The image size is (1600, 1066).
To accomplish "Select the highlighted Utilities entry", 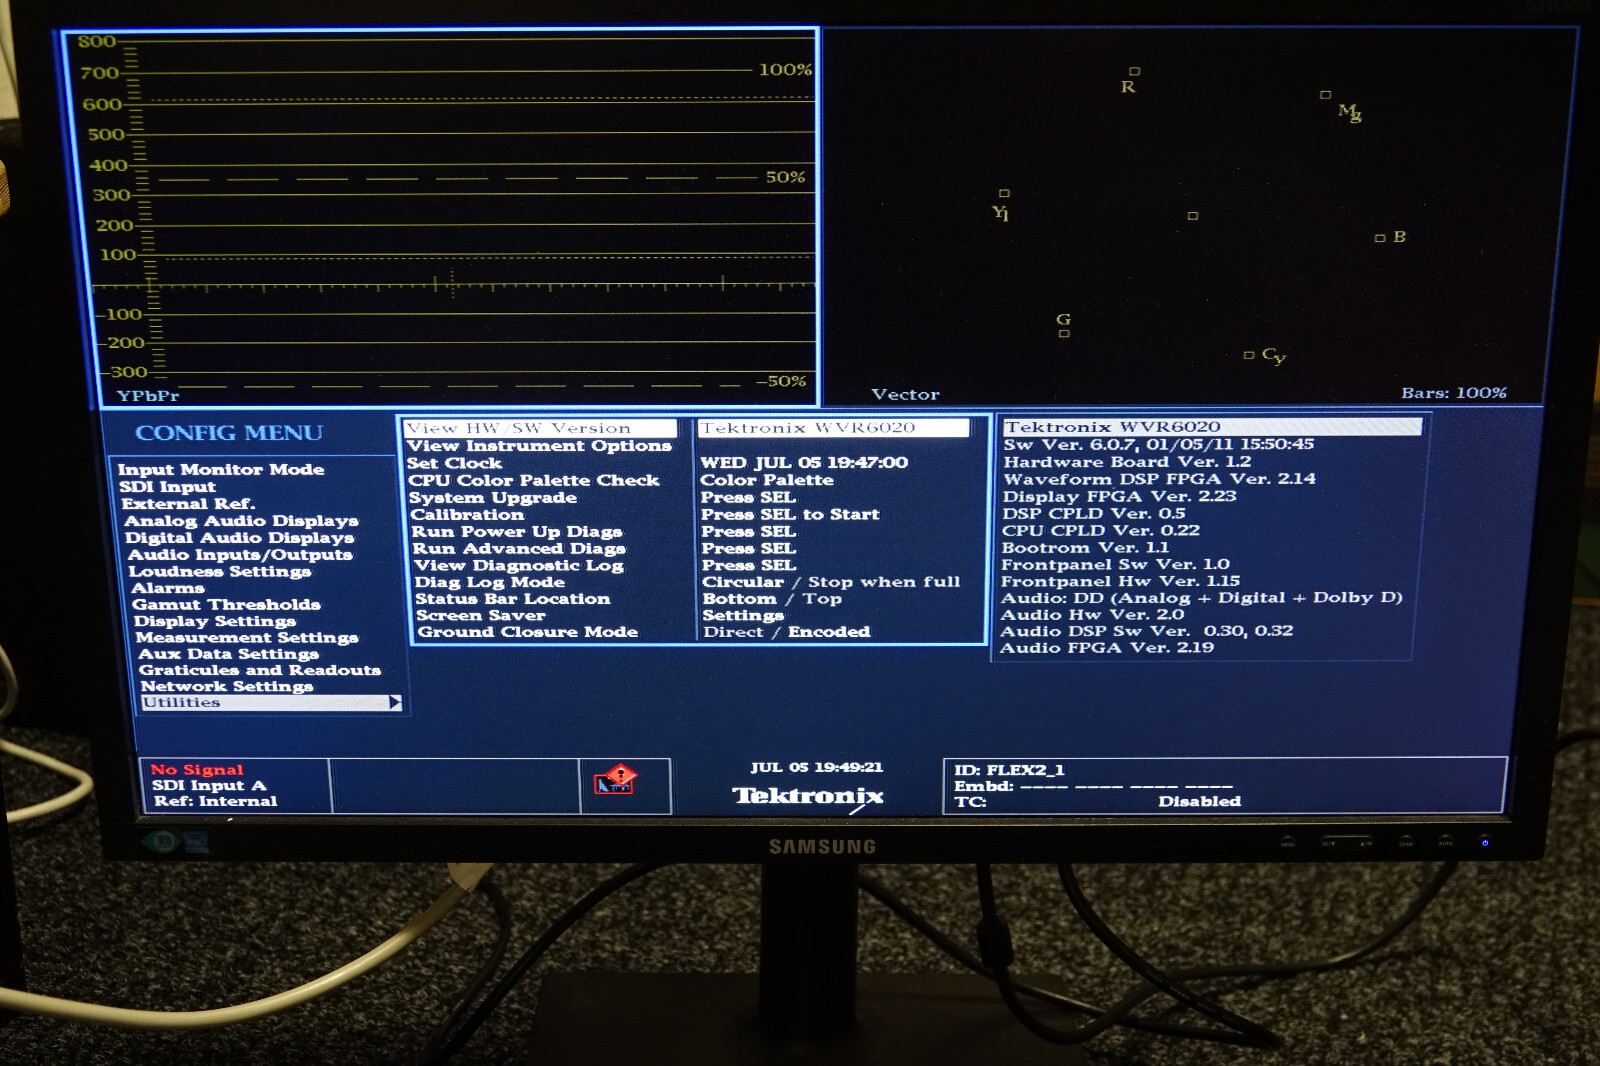I will (x=271, y=703).
